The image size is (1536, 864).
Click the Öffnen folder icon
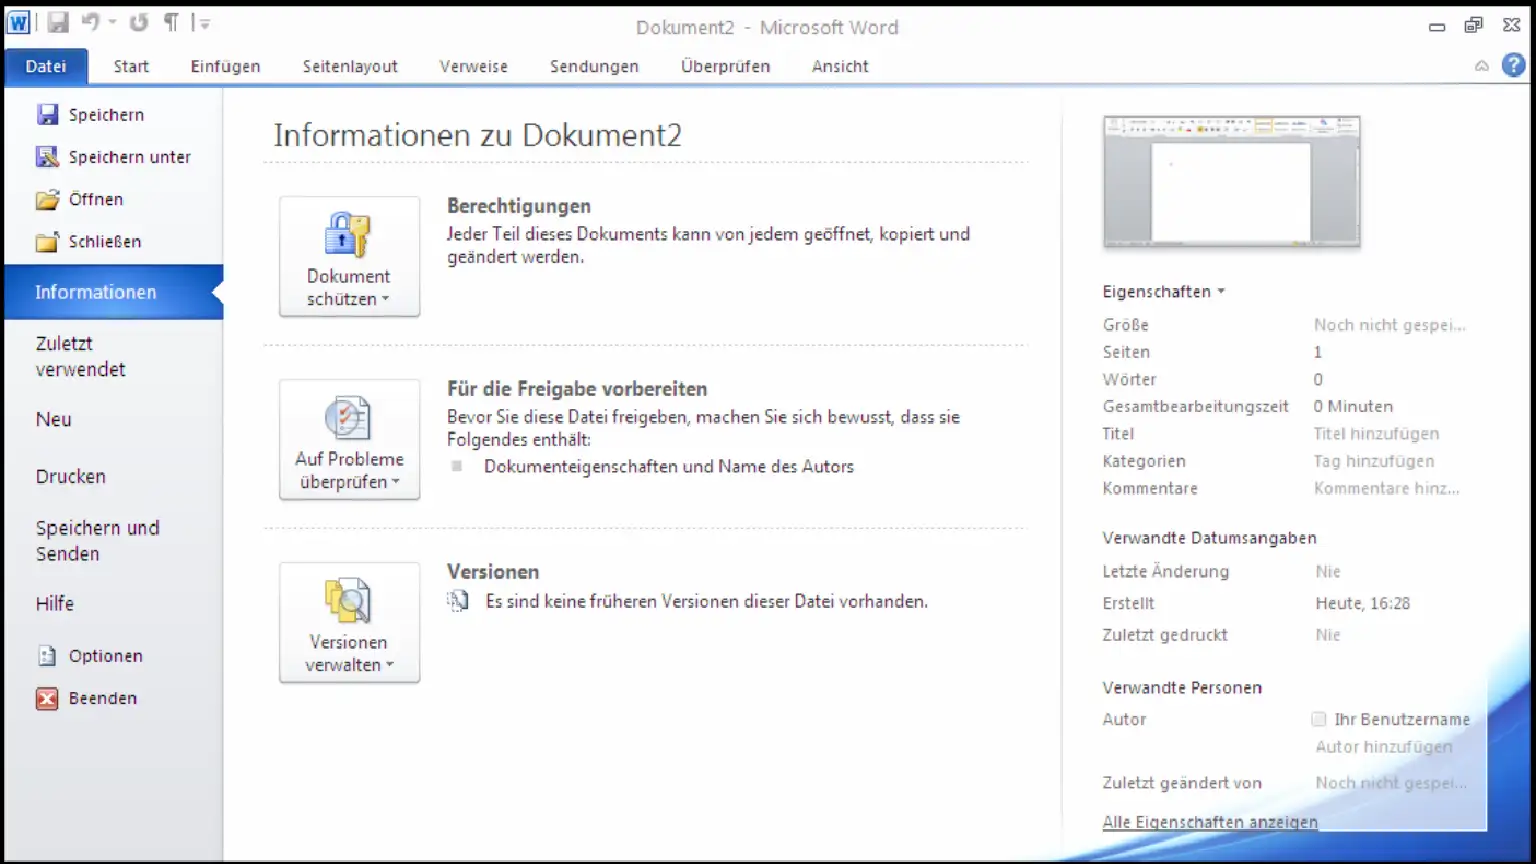pyautogui.click(x=47, y=200)
